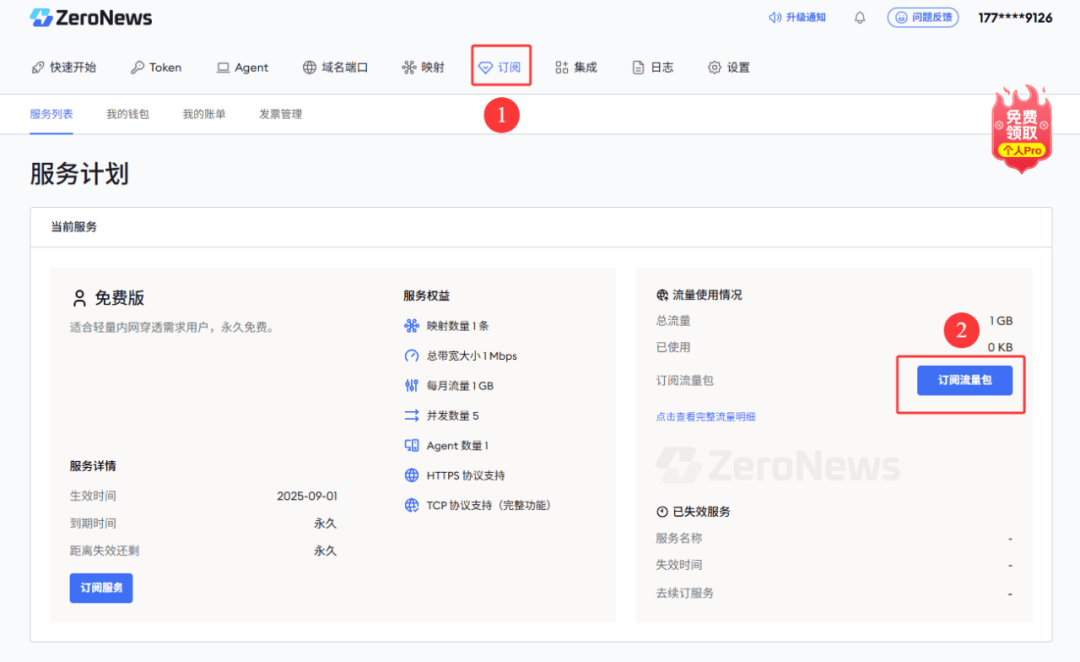The width and height of the screenshot is (1080, 662).
Task: Click the 适合轻量内网穿透需求用户 description text
Action: pos(173,327)
